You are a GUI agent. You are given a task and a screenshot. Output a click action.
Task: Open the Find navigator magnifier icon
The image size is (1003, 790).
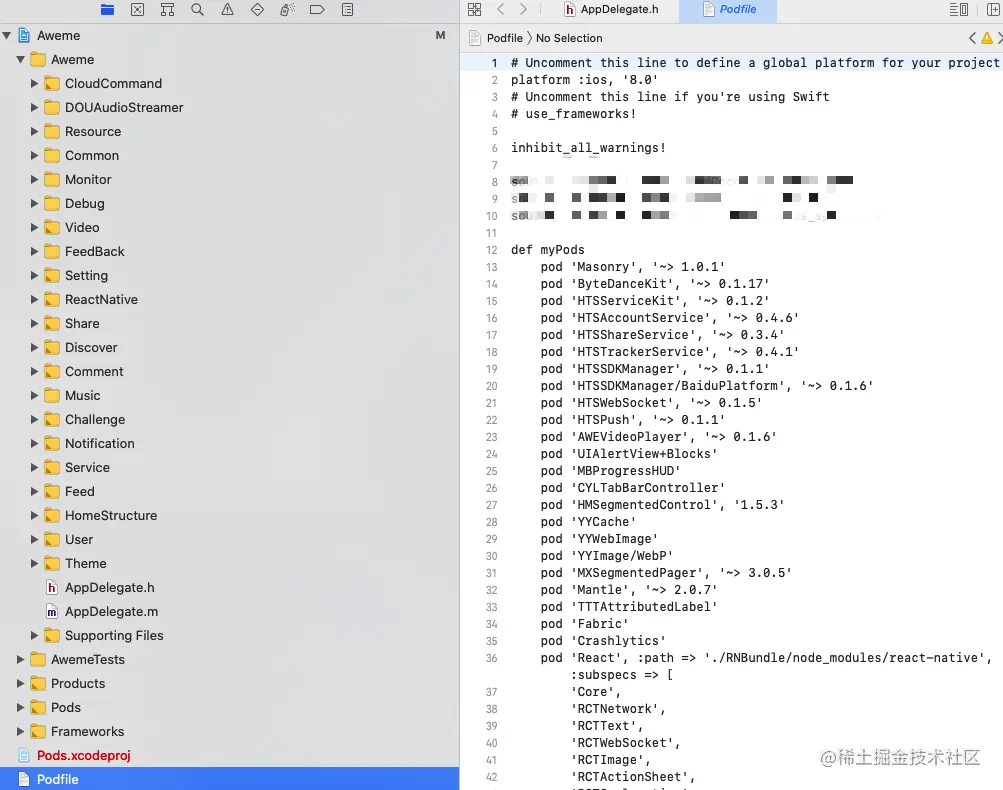[198, 10]
